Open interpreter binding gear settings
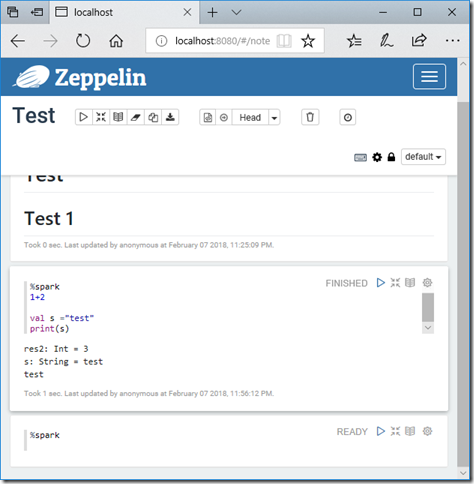 tap(377, 157)
